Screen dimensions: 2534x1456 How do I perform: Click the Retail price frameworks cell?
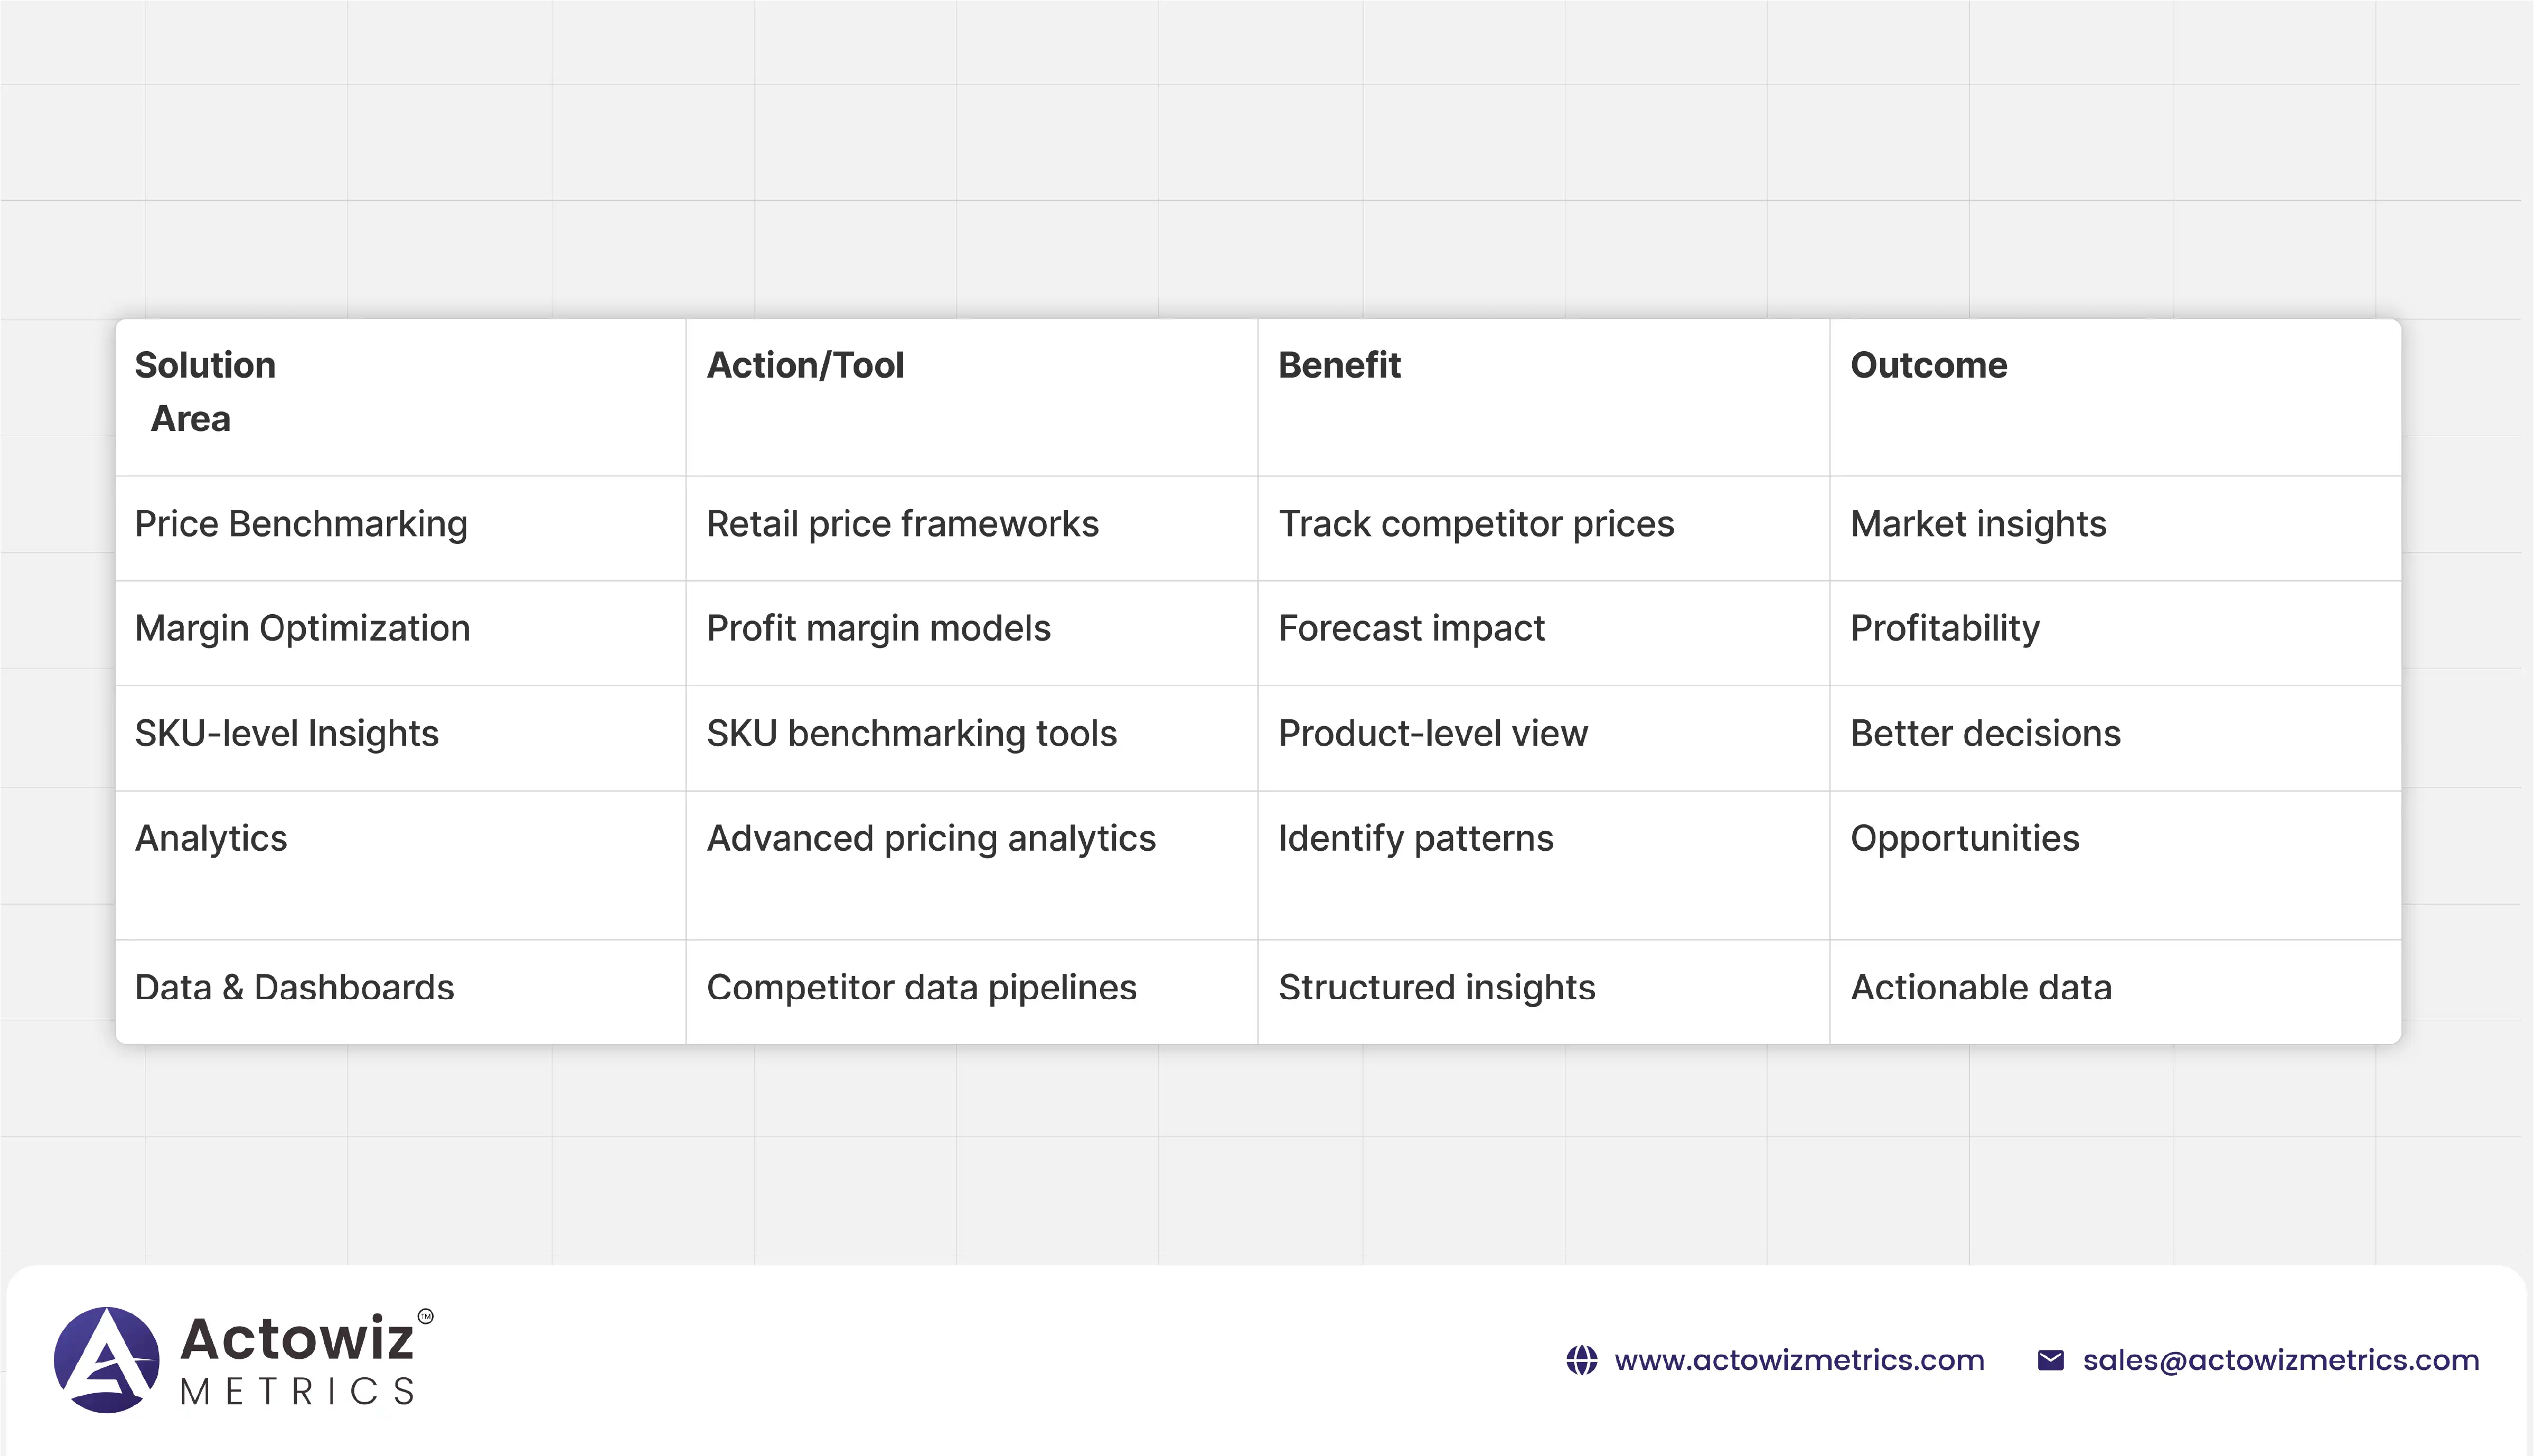(902, 524)
